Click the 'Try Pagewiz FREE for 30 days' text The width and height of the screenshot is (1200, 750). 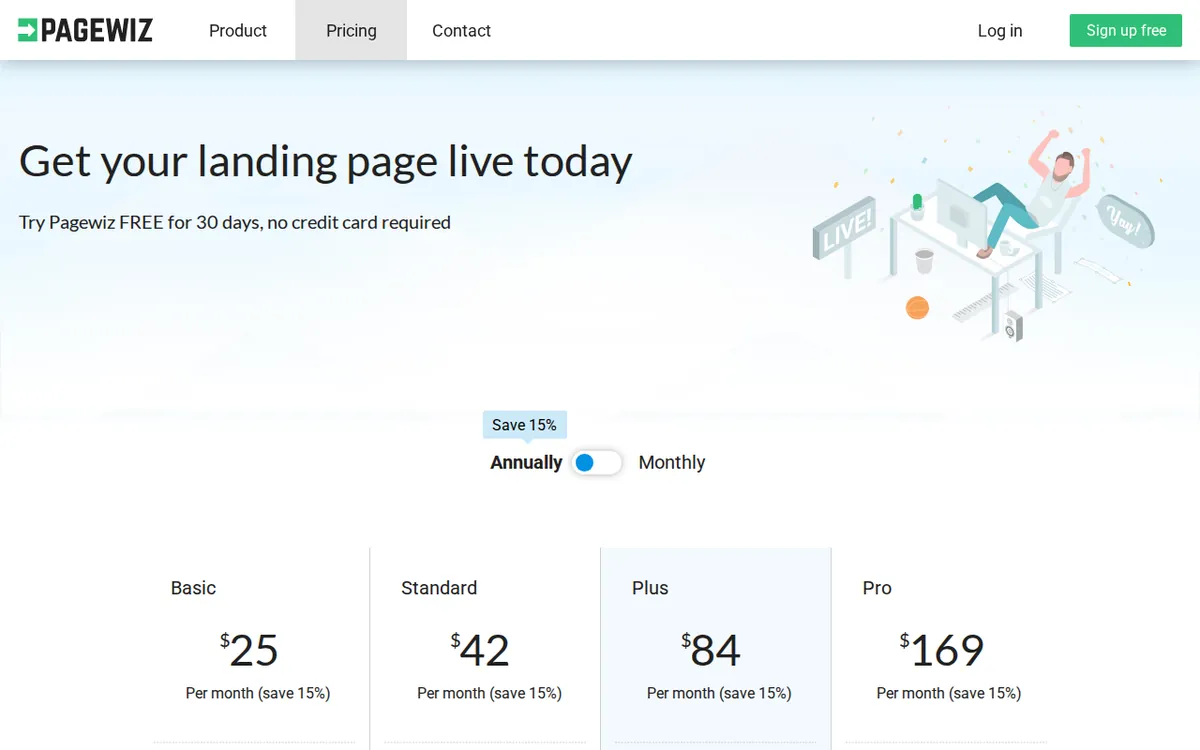pyautogui.click(x=235, y=222)
